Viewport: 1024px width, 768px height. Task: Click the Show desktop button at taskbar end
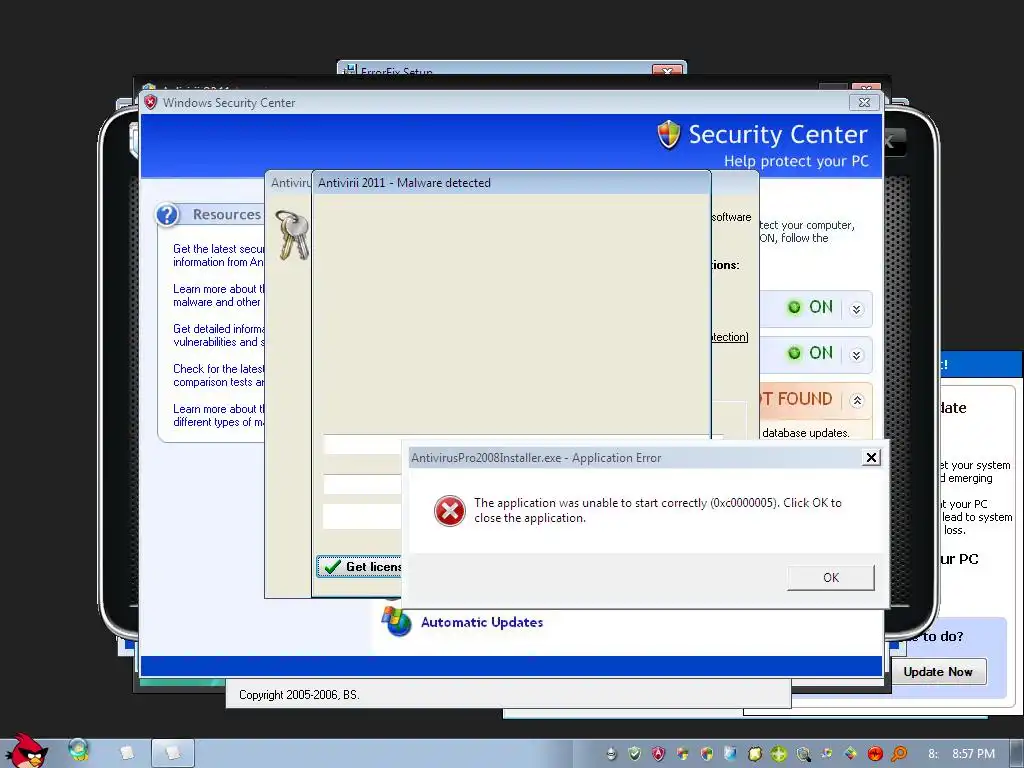coord(1017,753)
